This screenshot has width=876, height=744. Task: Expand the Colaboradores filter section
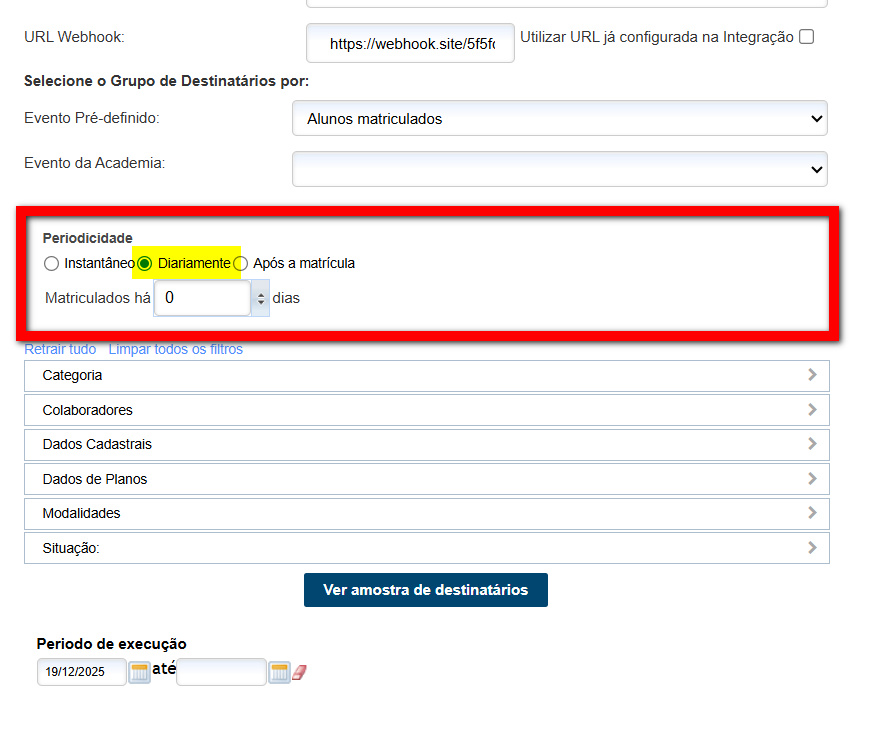pos(426,410)
